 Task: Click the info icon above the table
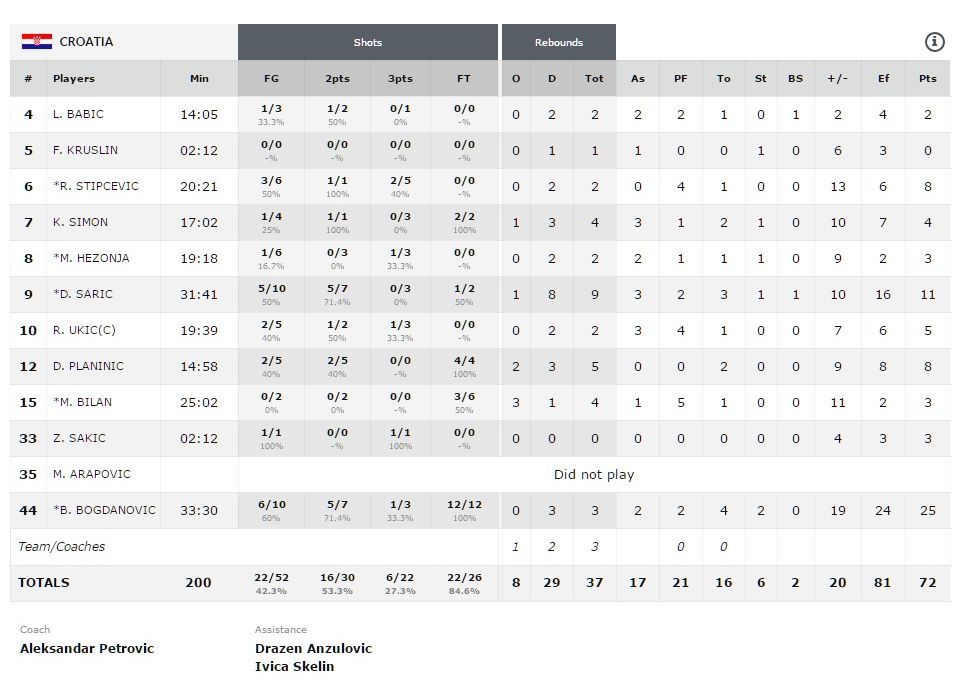coord(934,42)
